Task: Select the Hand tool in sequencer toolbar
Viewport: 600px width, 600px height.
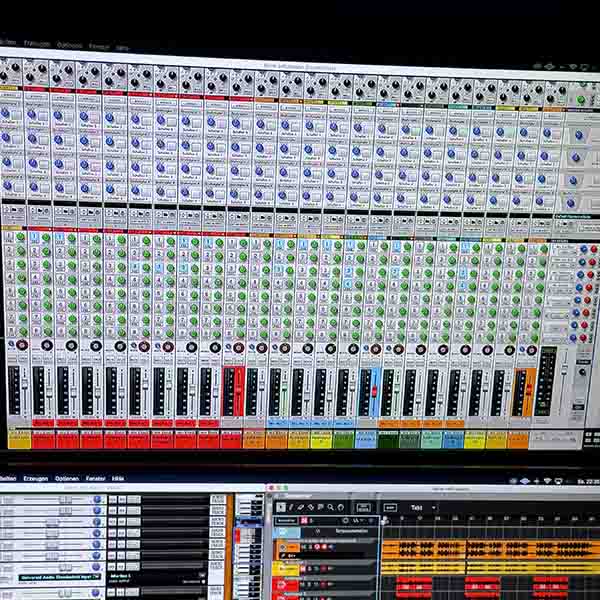Action: [341, 507]
